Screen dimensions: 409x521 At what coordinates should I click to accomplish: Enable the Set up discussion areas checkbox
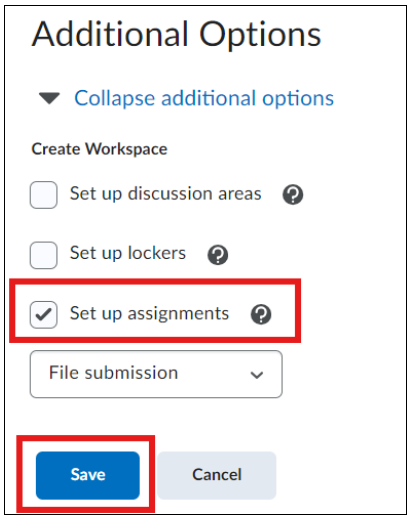click(44, 195)
